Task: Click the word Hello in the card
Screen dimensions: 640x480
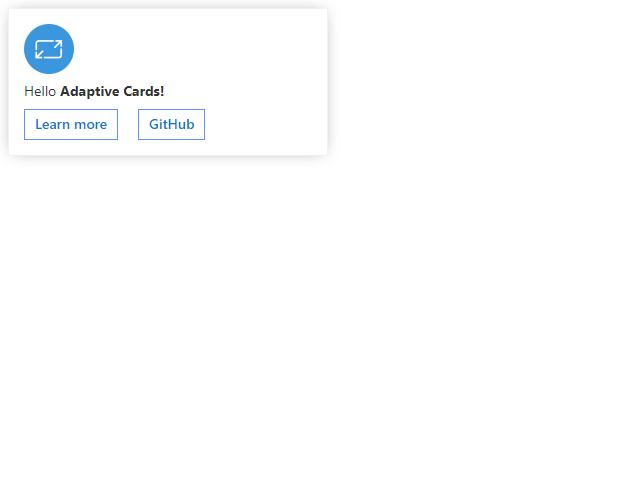Action: click(x=40, y=91)
